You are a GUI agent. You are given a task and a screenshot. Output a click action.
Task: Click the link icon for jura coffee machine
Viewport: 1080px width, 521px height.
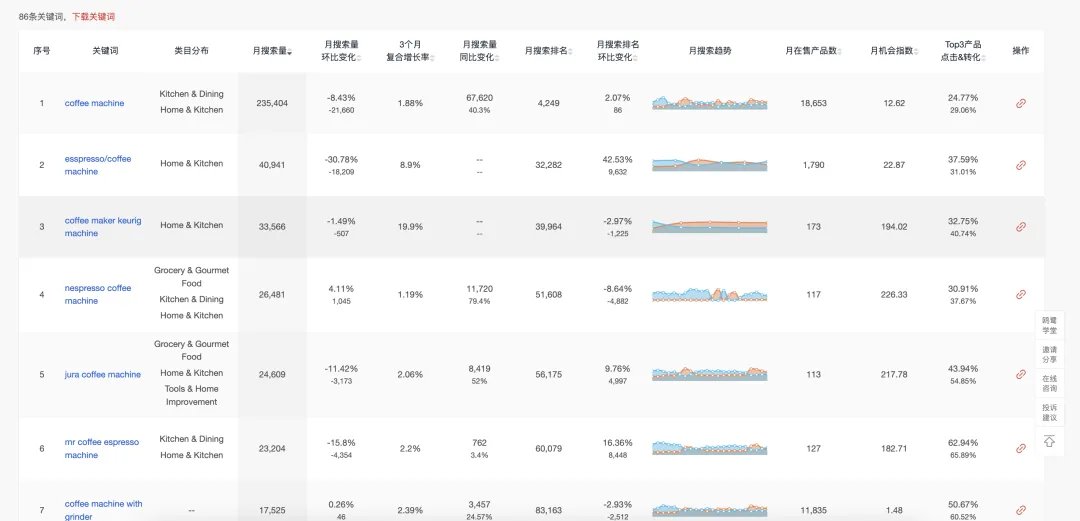coord(1021,374)
